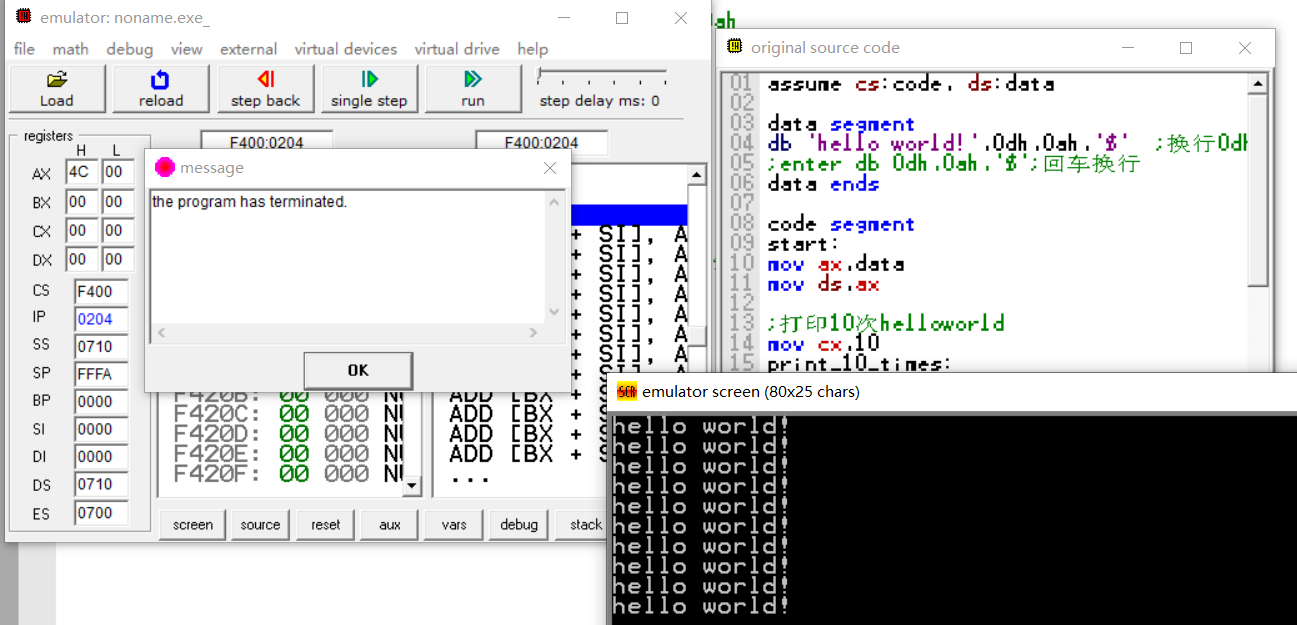Click the F400:0204 memory address field
Screen dimensions: 1297x625
click(265, 141)
